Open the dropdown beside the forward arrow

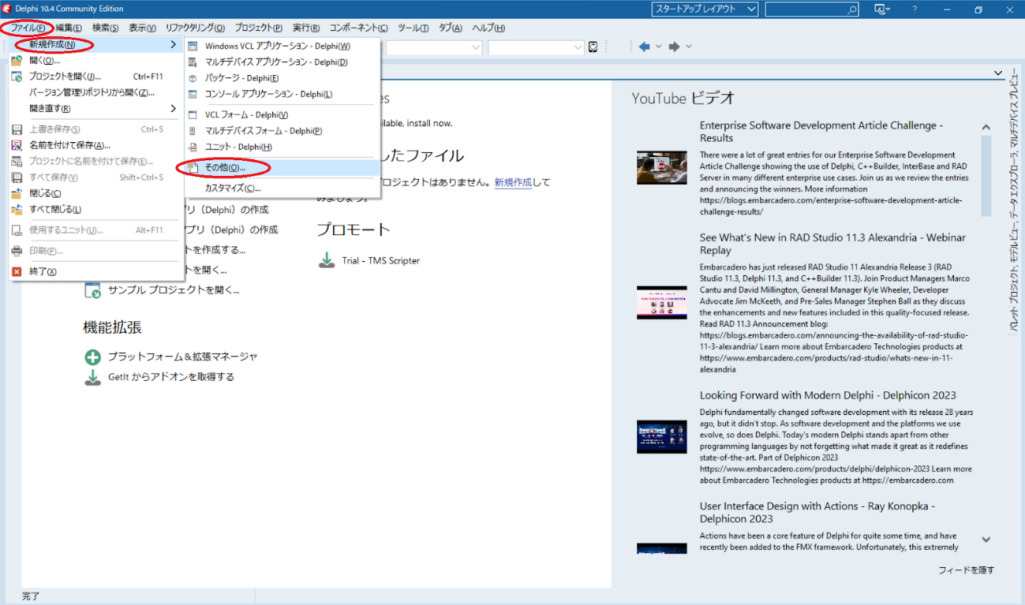pos(688,47)
